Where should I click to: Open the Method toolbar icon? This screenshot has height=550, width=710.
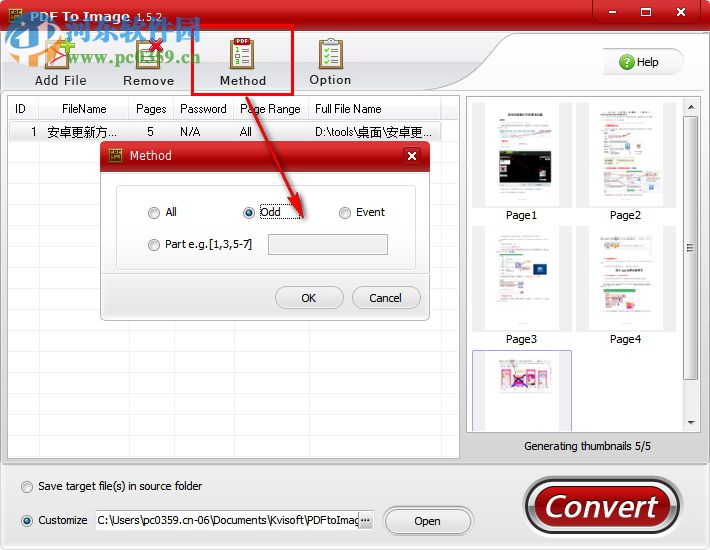[243, 62]
